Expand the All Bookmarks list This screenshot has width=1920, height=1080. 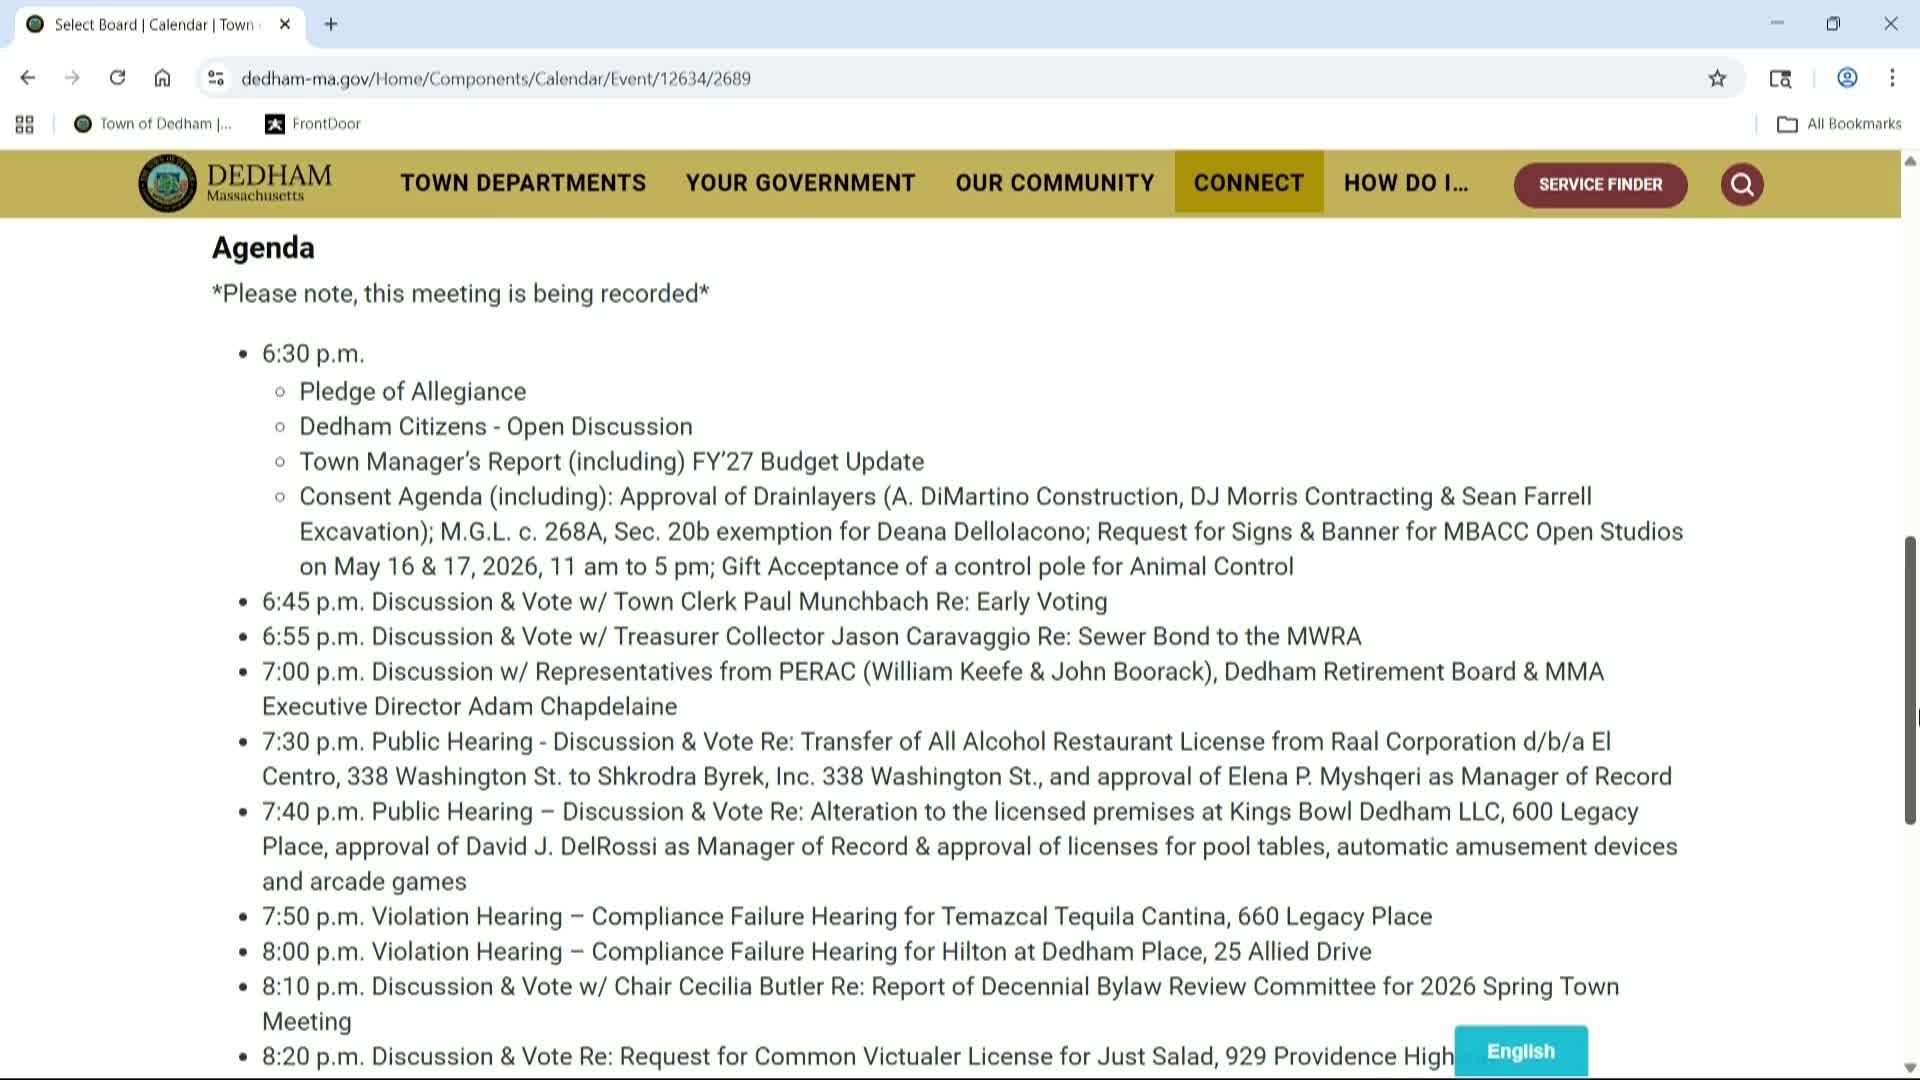[1840, 123]
